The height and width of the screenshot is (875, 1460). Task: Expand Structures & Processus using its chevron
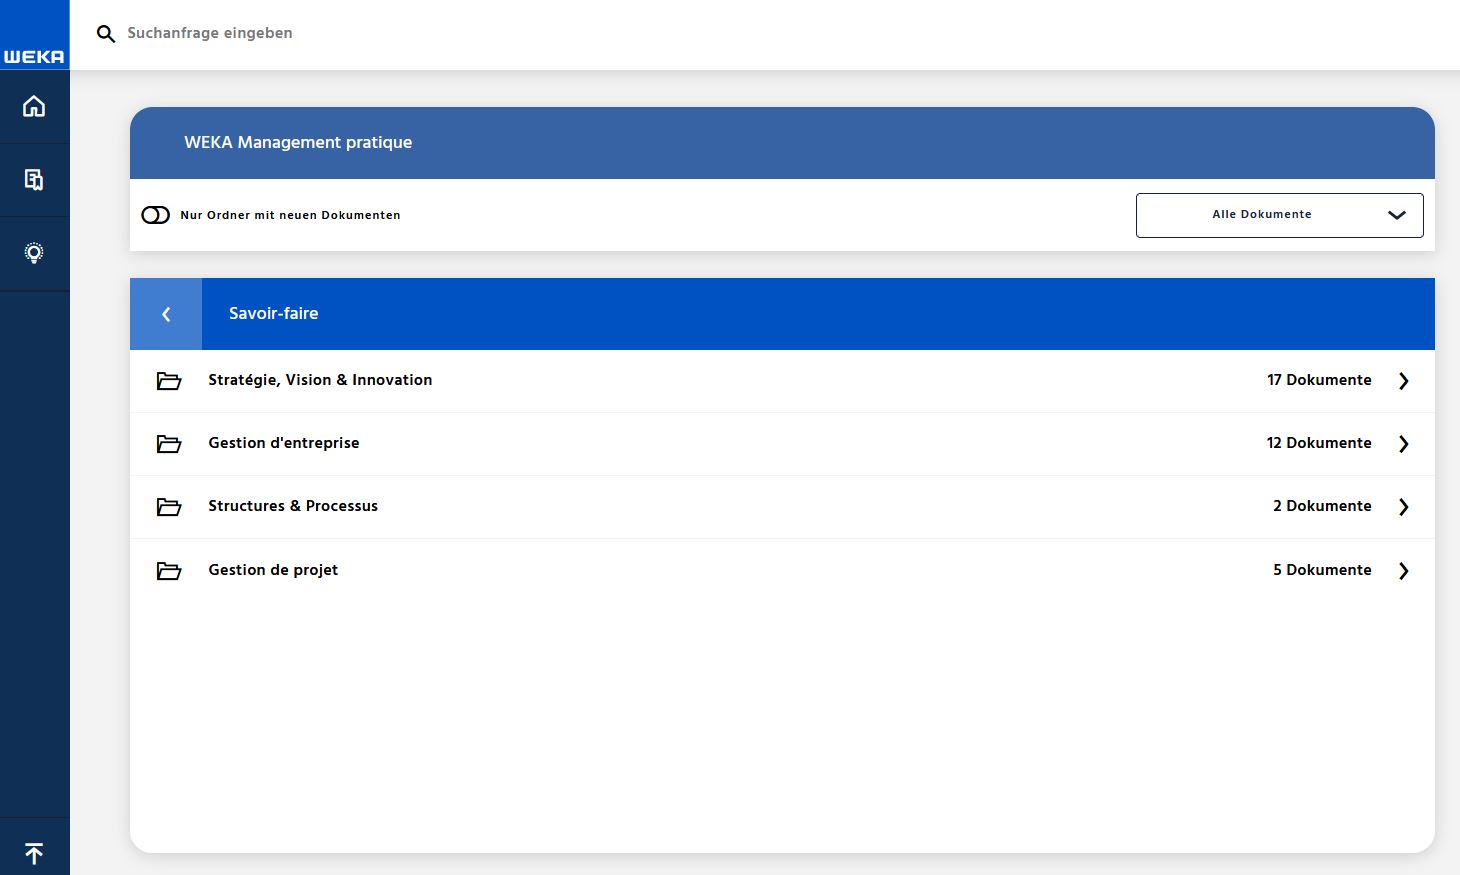pyautogui.click(x=1403, y=507)
